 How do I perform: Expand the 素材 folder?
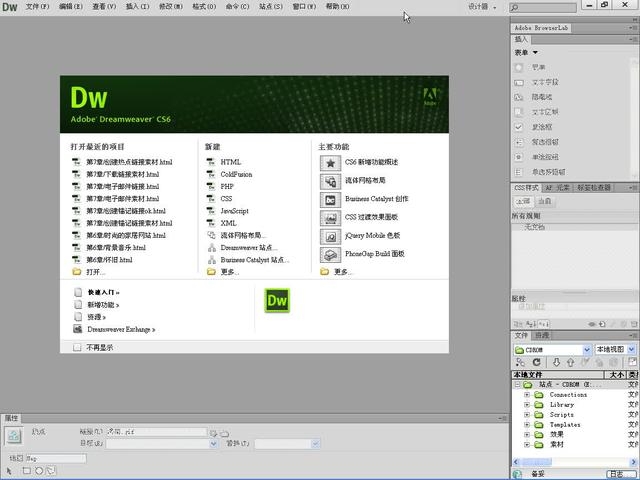527,444
